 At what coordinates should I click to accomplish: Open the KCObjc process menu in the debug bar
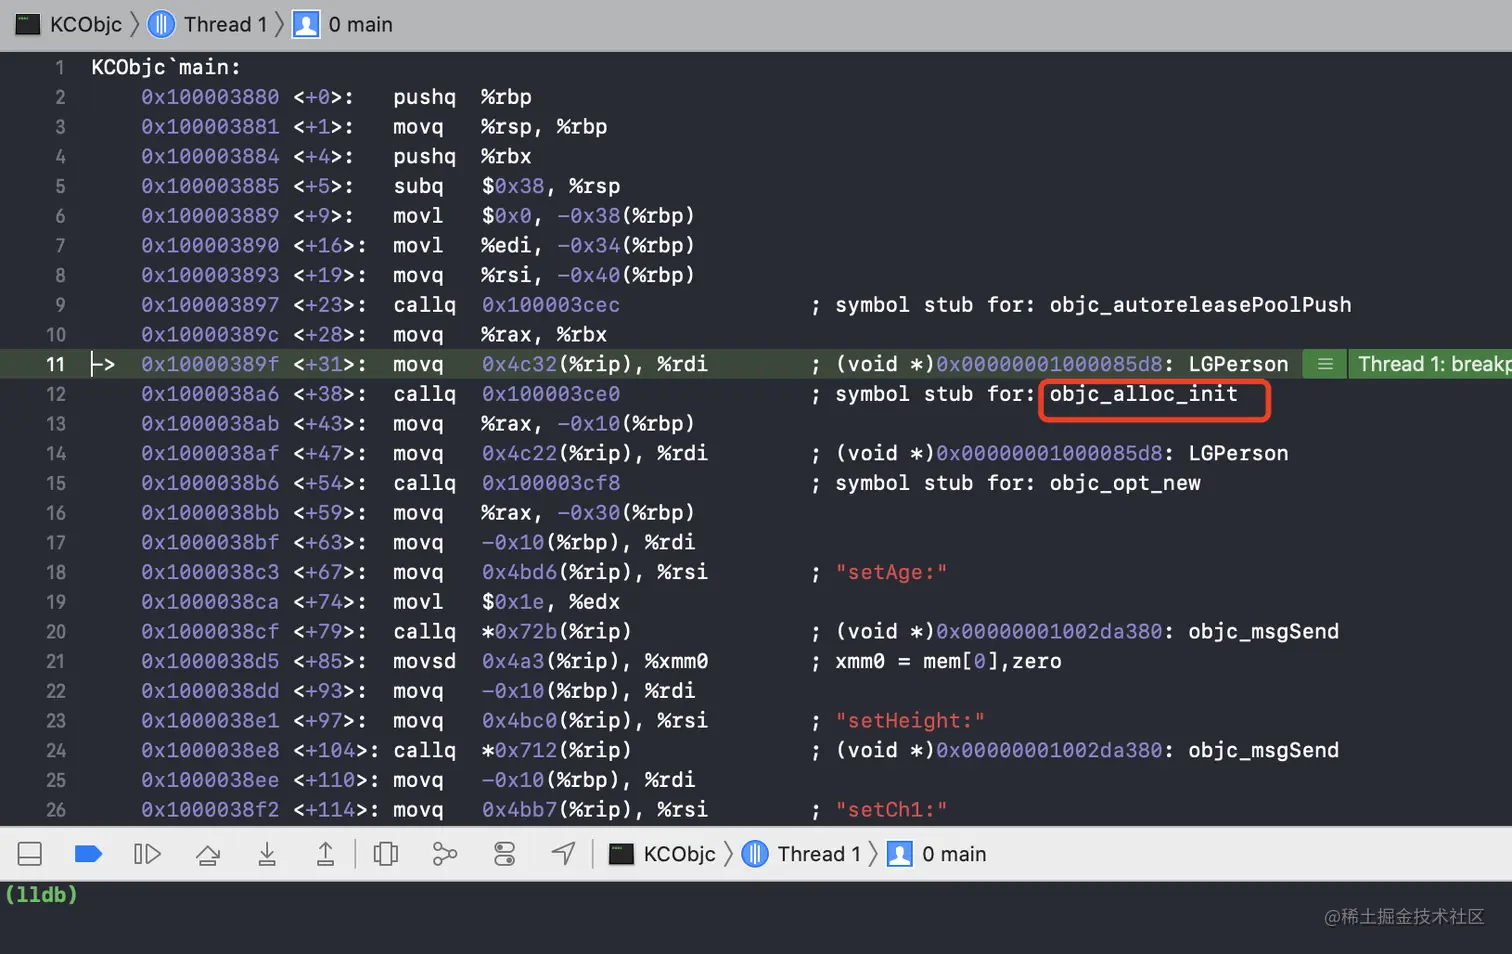(x=679, y=854)
